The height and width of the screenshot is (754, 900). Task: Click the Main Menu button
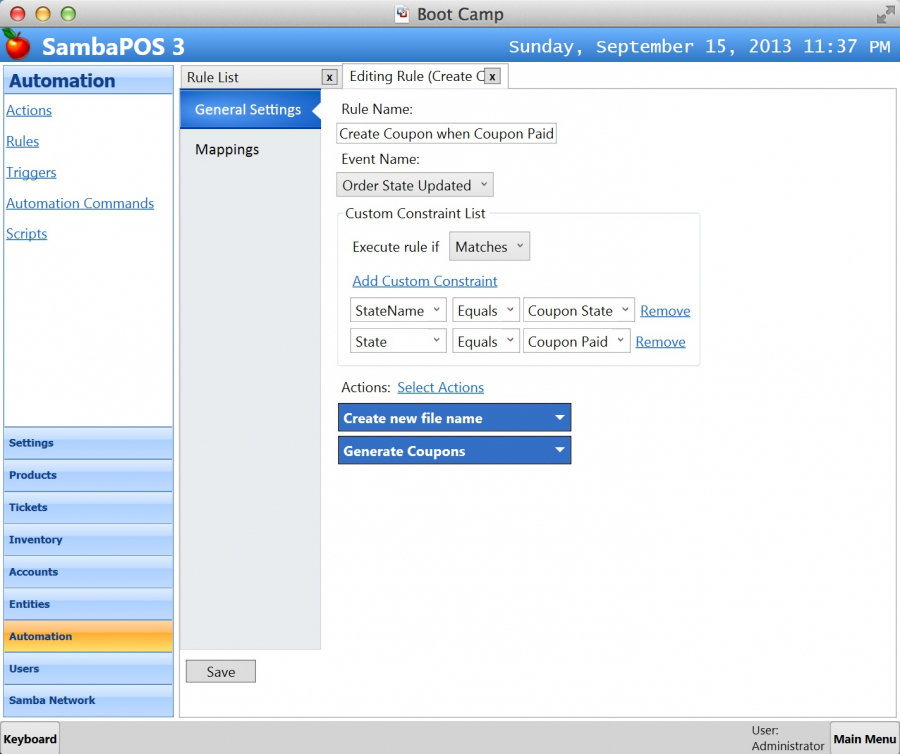click(864, 739)
